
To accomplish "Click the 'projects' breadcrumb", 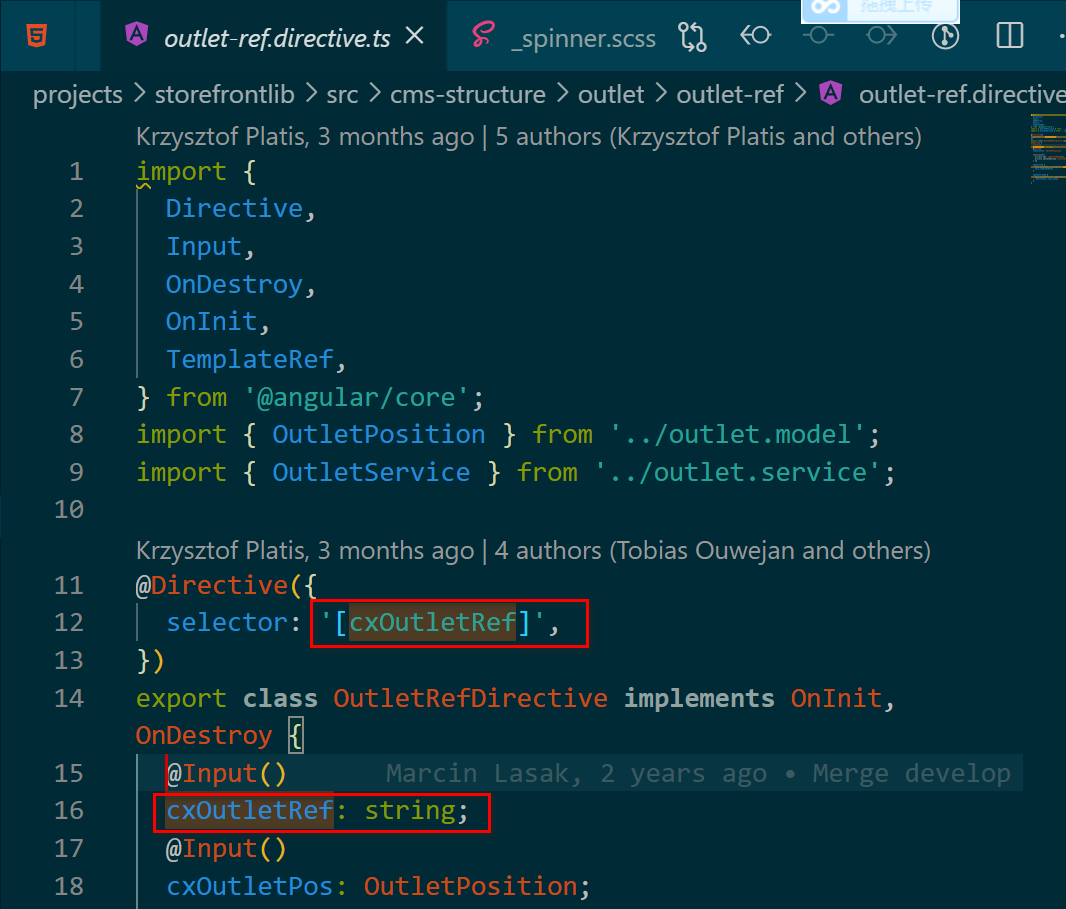I will (78, 95).
